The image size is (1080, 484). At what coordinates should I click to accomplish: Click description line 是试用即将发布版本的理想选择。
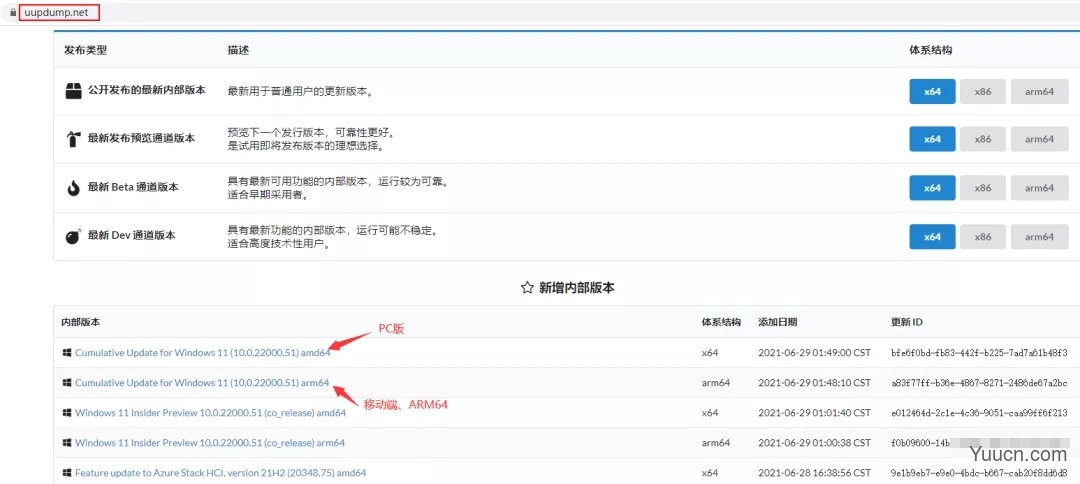(305, 146)
